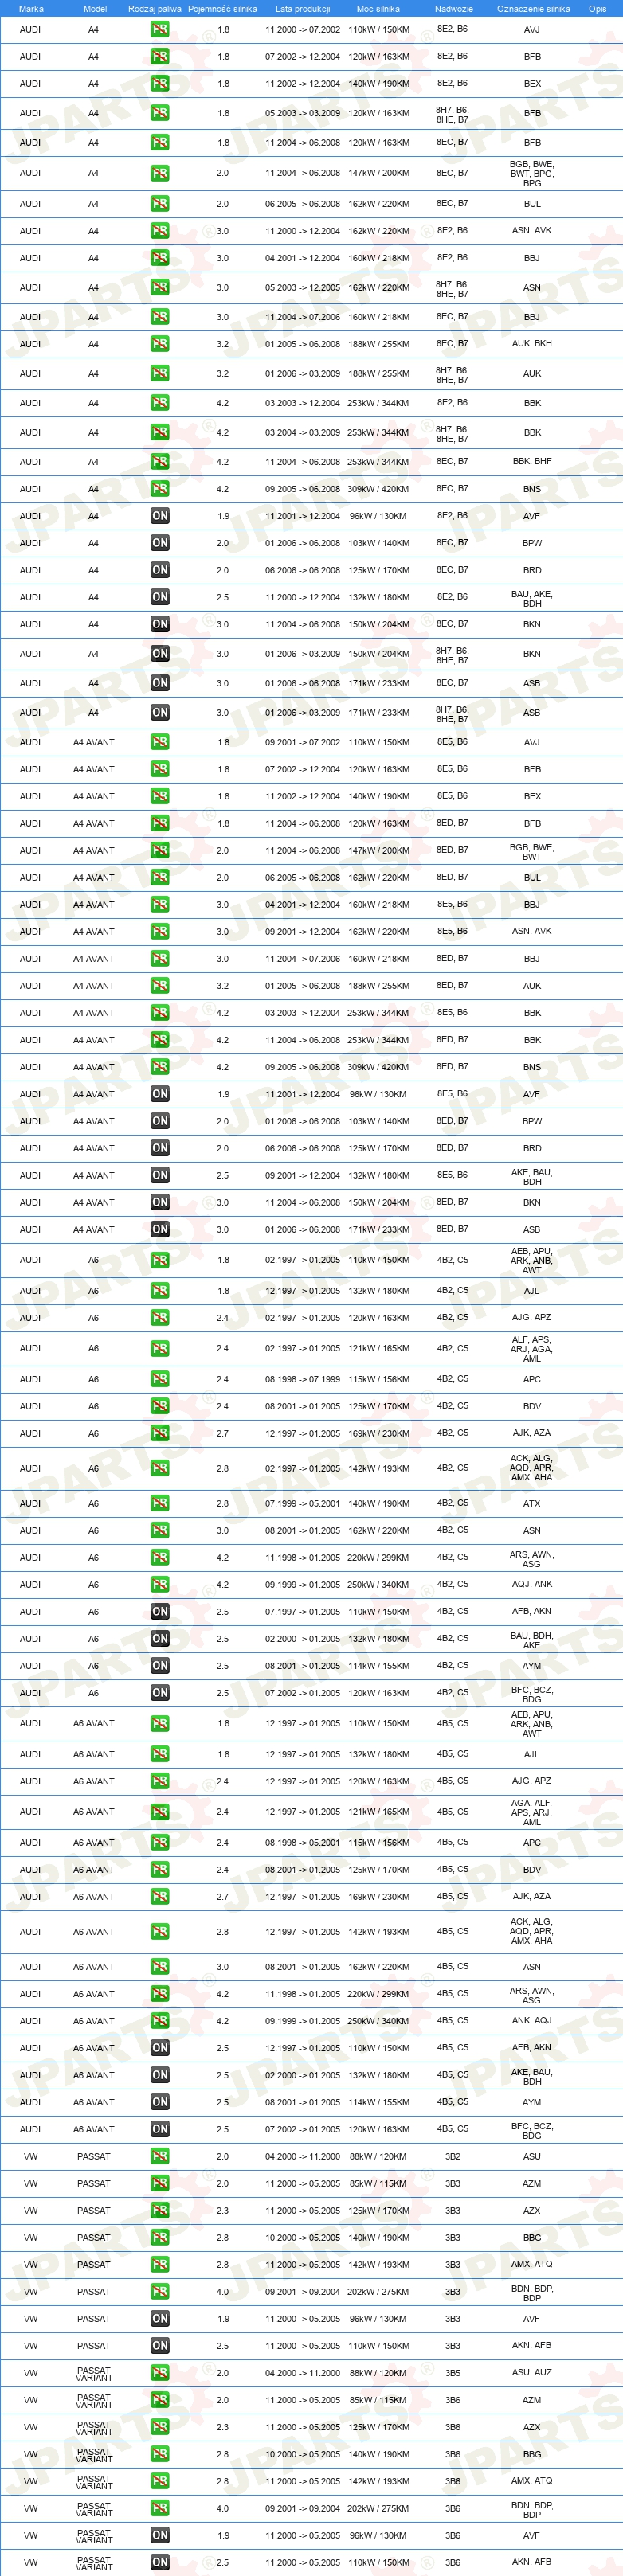Click body code '3B5' in PASSAT VARIANT row
Screen dimensions: 623x2576
pos(453,2372)
